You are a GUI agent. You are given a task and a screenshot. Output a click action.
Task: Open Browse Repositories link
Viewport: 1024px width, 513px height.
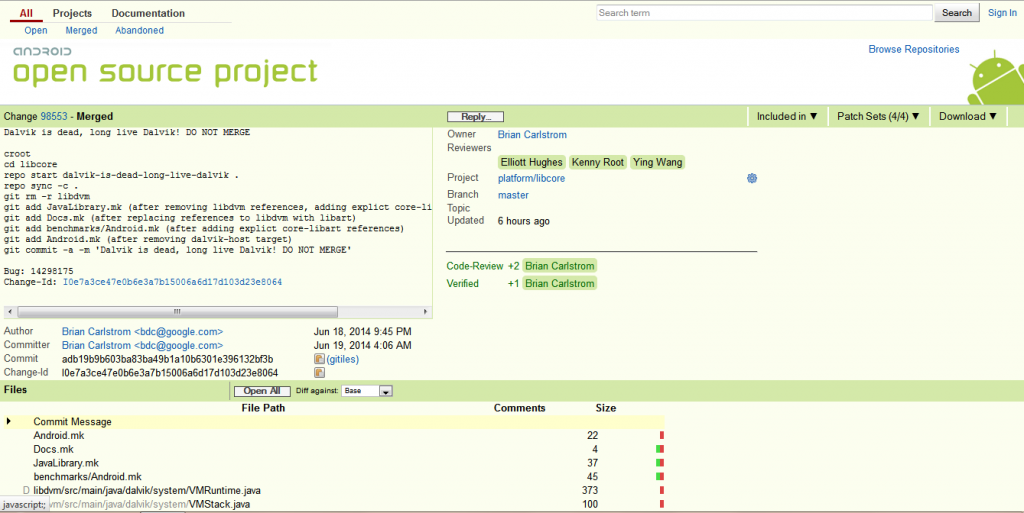tap(914, 49)
